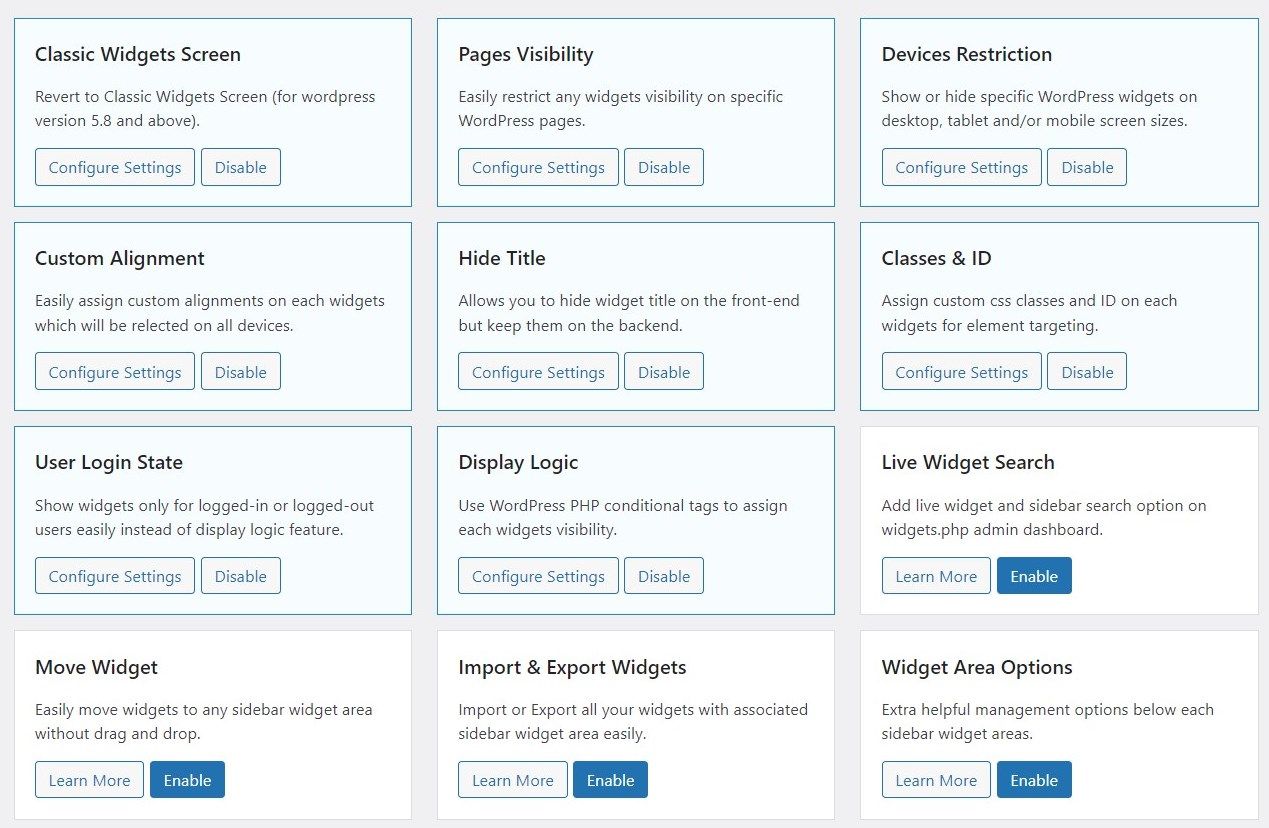Enable Import & Export Widgets feature
The height and width of the screenshot is (828, 1269).
click(x=610, y=779)
